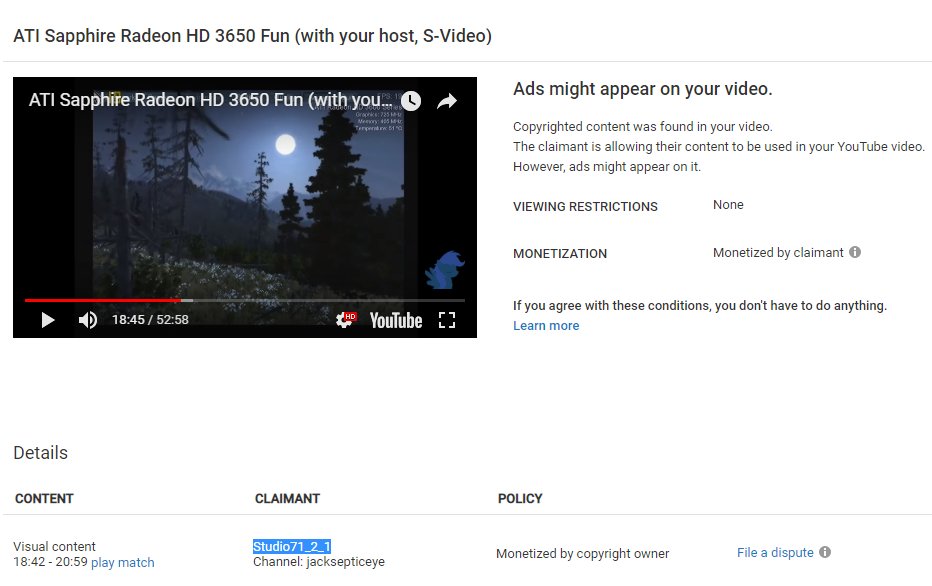Viewport: 932px width, 586px height.
Task: Click the Monetized by copyright owner text
Action: pos(582,554)
